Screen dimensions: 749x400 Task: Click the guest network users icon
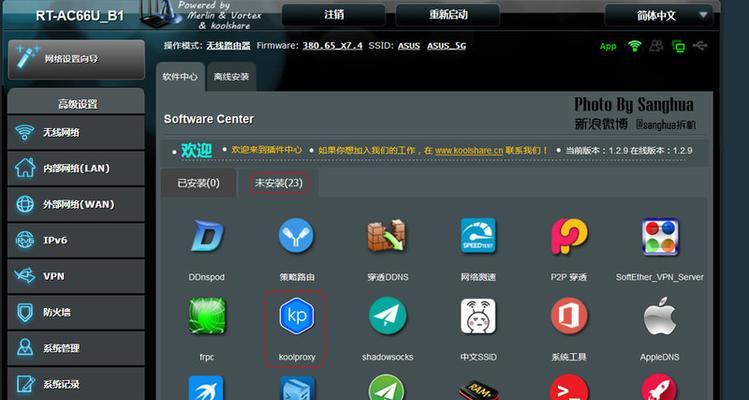tap(656, 46)
